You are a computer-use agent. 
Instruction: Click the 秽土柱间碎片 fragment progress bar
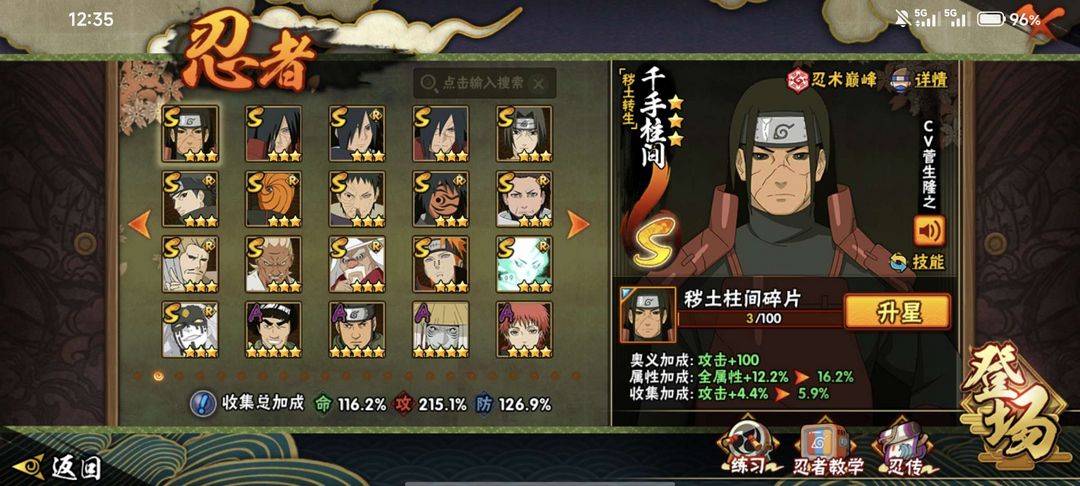[x=760, y=318]
